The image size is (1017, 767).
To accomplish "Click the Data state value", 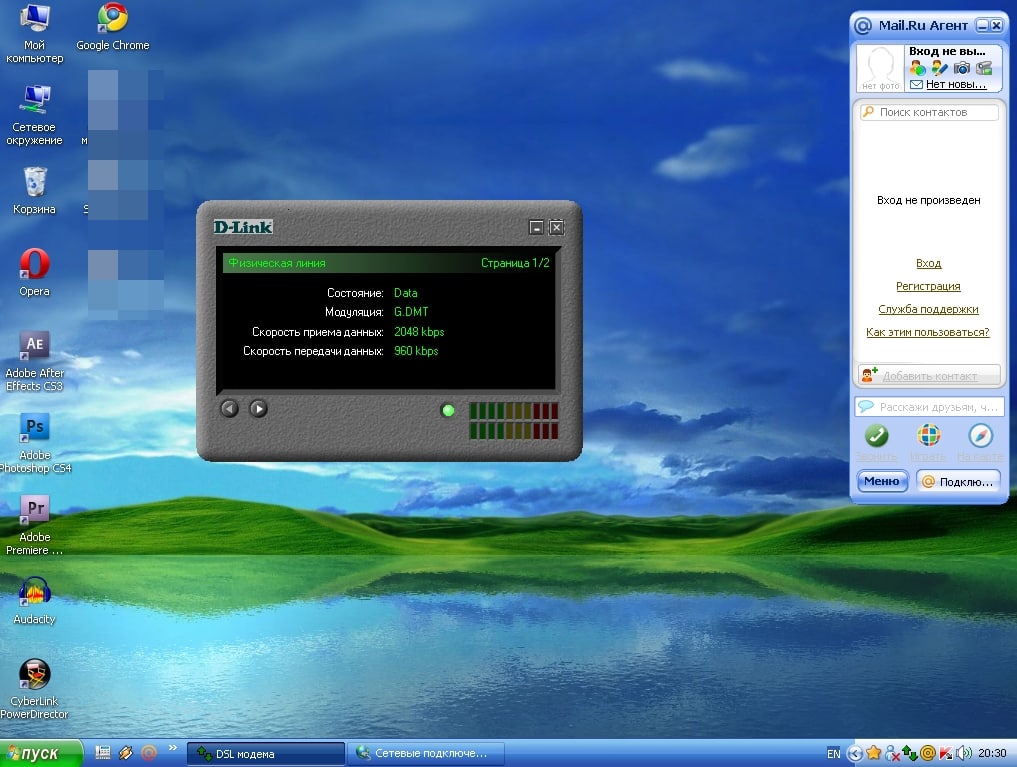I will pyautogui.click(x=406, y=293).
